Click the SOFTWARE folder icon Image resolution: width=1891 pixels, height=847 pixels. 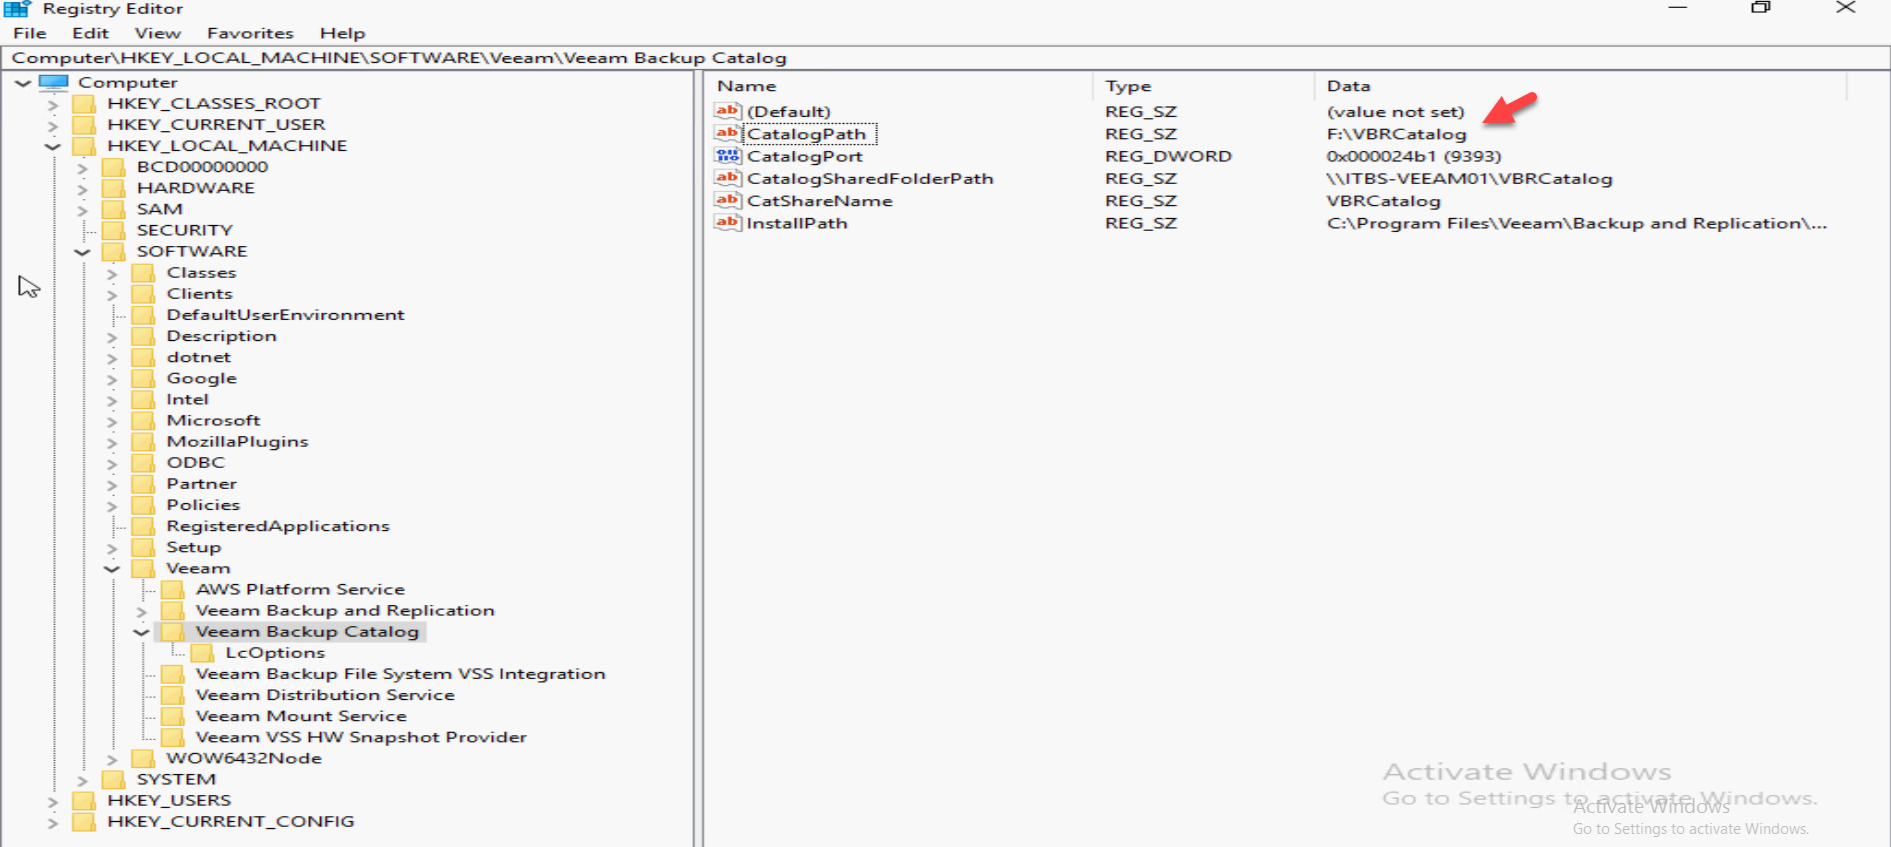click(x=114, y=251)
